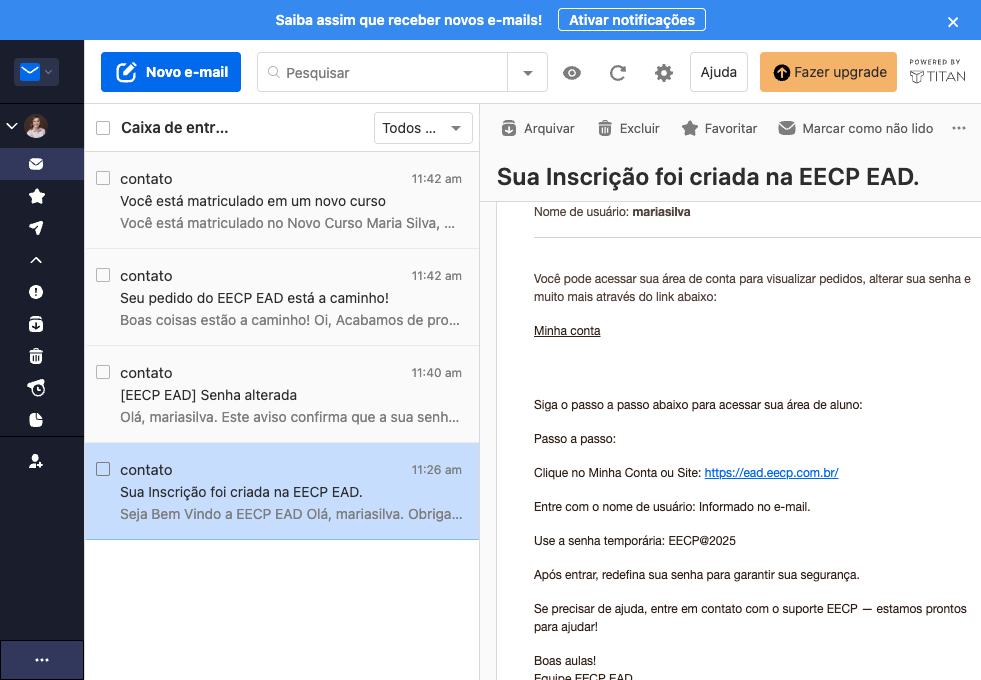Viewport: 981px width, 680px height.
Task: Select list row 'Sua Inscrição foi criada na EECP EAD.'
Action: click(282, 491)
